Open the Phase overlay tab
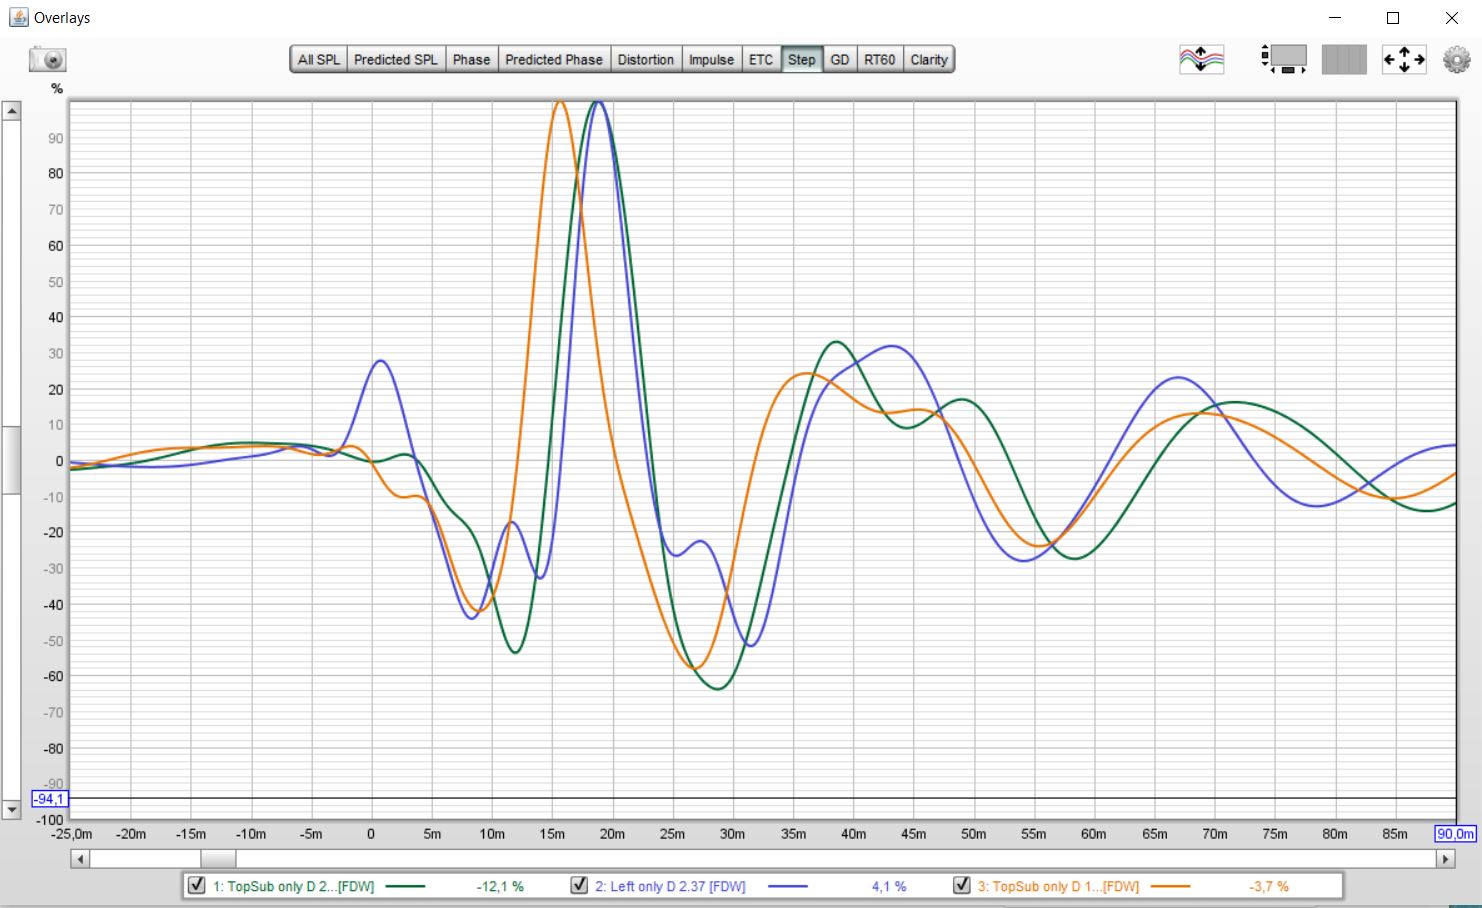The width and height of the screenshot is (1482, 908). 471,60
